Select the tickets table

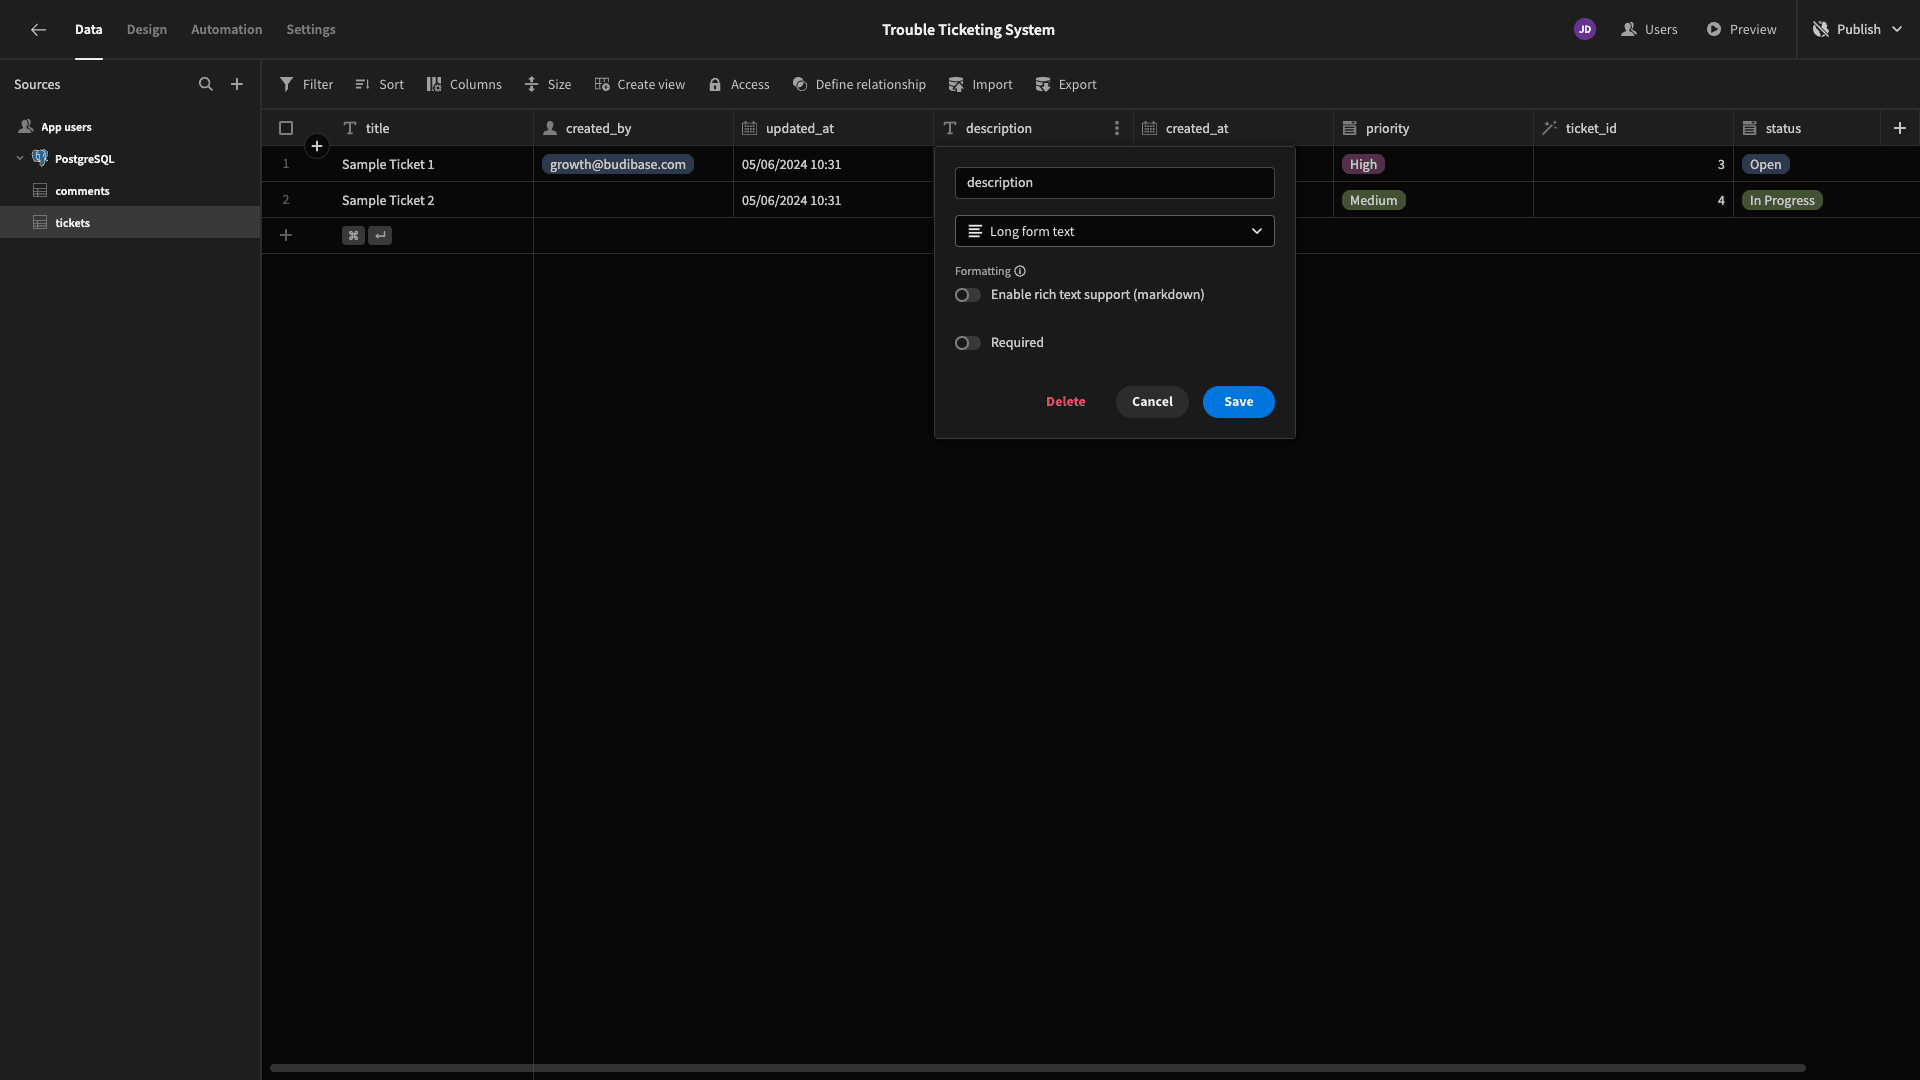coord(130,222)
